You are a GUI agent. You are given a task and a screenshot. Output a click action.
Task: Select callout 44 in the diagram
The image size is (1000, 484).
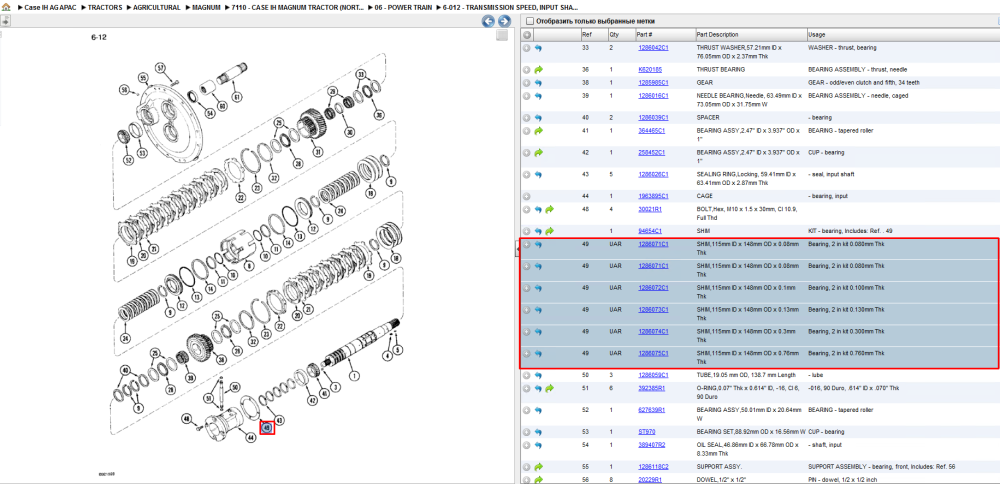(x=250, y=436)
